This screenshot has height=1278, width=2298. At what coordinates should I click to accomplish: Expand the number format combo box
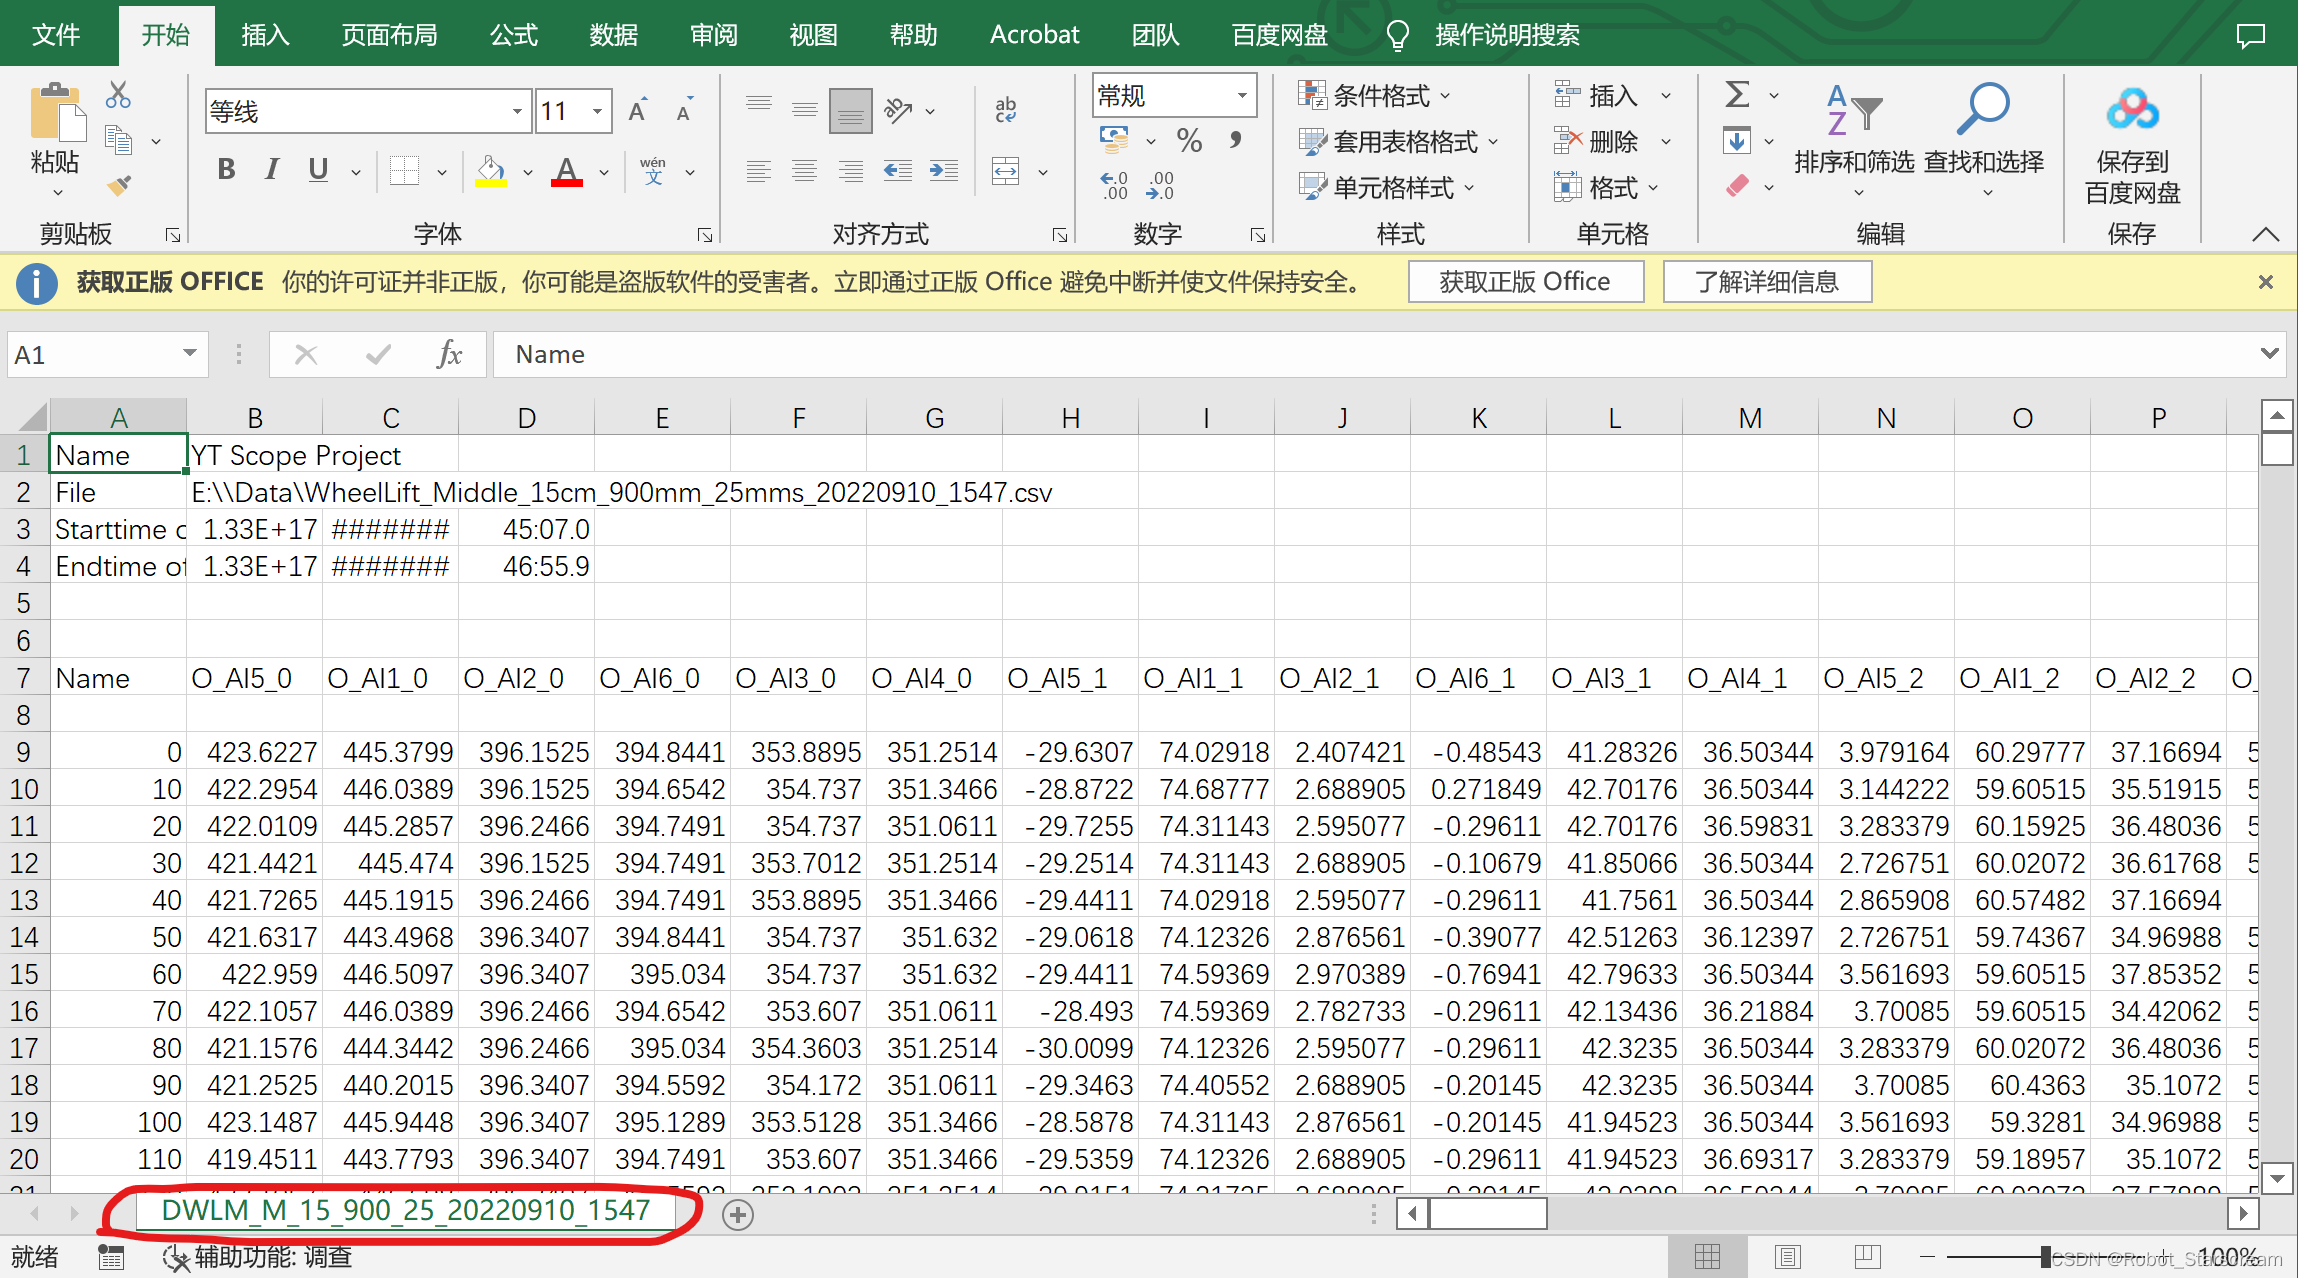click(1242, 96)
